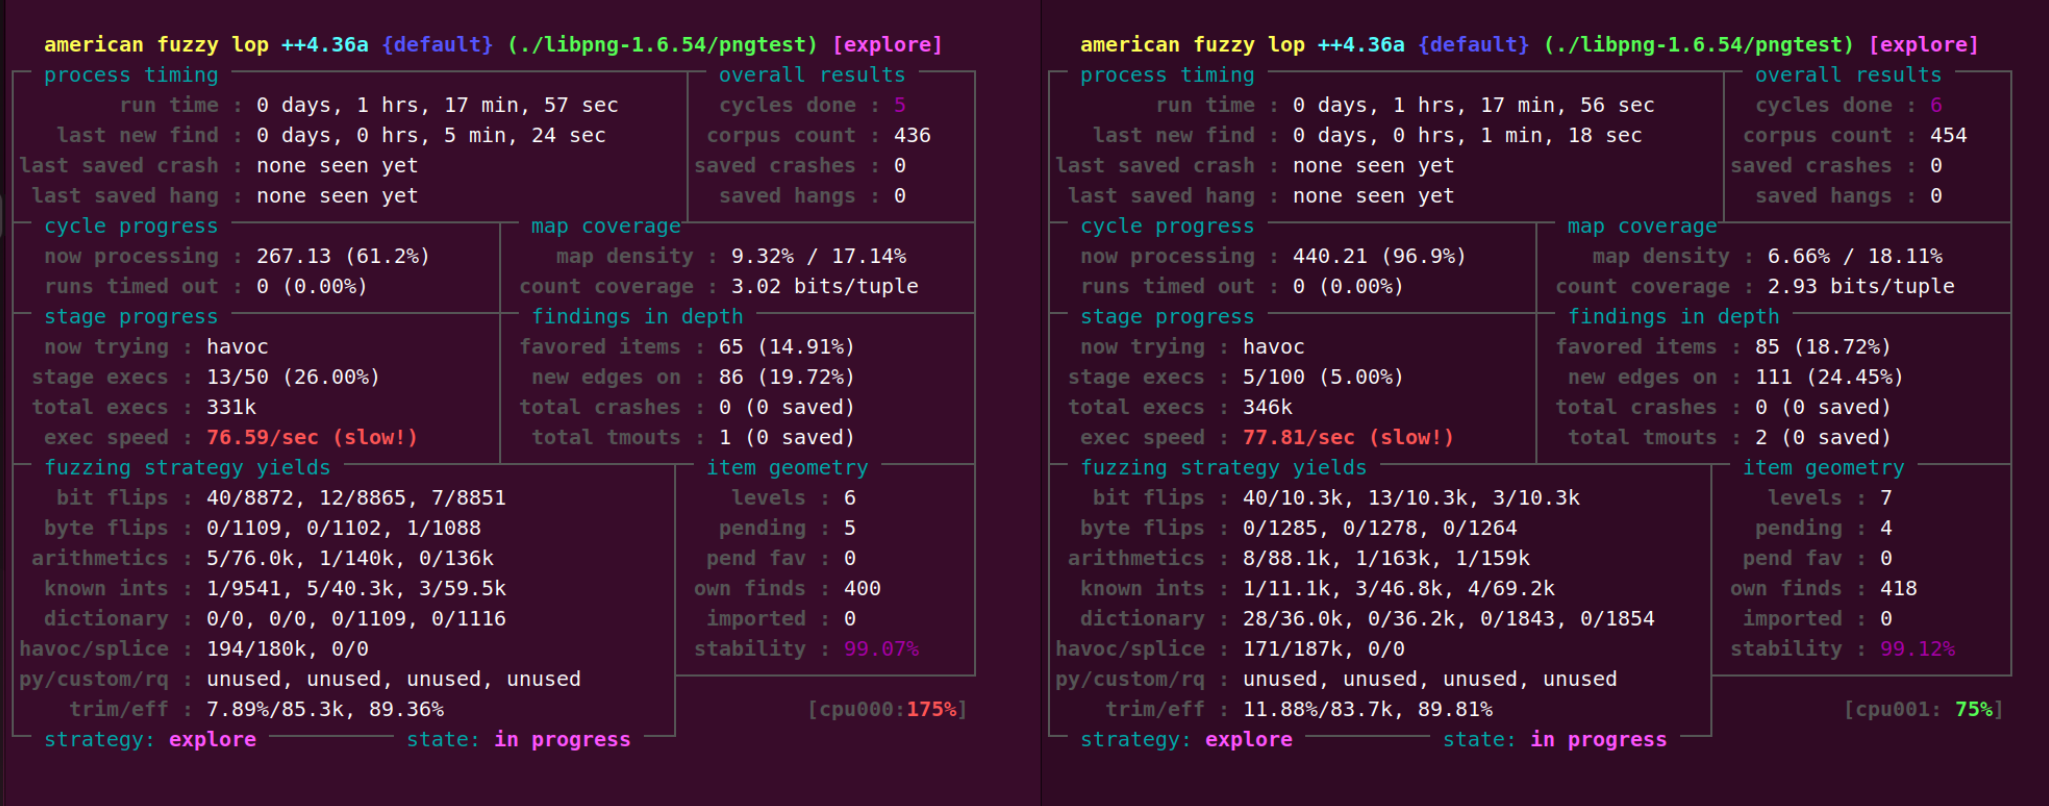Click the right pane's map density 6.66% value
The image size is (2049, 806).
click(x=1798, y=256)
